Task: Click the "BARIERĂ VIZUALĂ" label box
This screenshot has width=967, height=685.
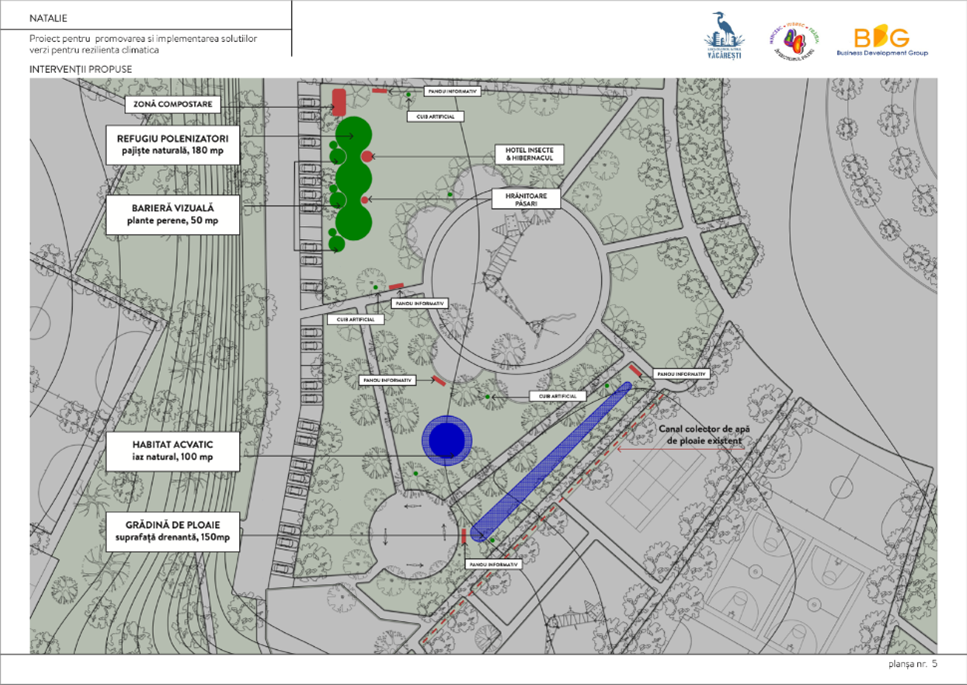Action: pyautogui.click(x=173, y=215)
